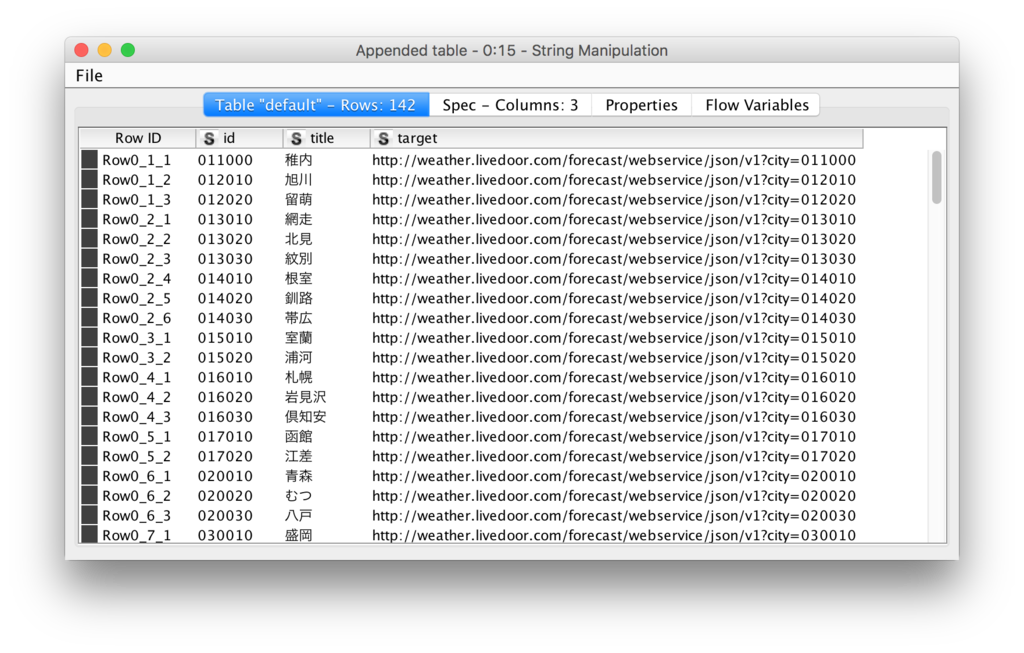1024x653 pixels.
Task: Click target URL ending city=017020
Action: click(x=614, y=456)
